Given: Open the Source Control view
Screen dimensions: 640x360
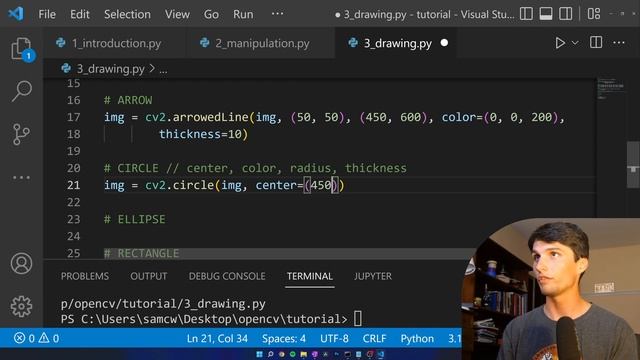Looking at the screenshot, I should point(21,134).
